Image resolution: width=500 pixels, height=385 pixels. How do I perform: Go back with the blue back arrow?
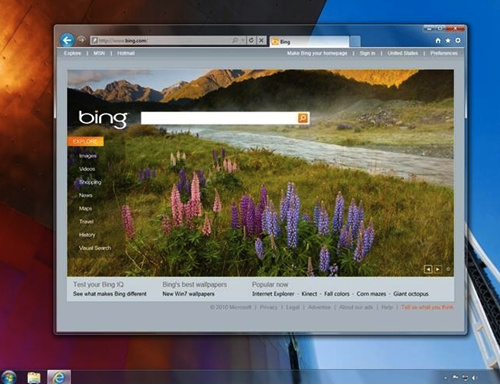click(x=67, y=40)
